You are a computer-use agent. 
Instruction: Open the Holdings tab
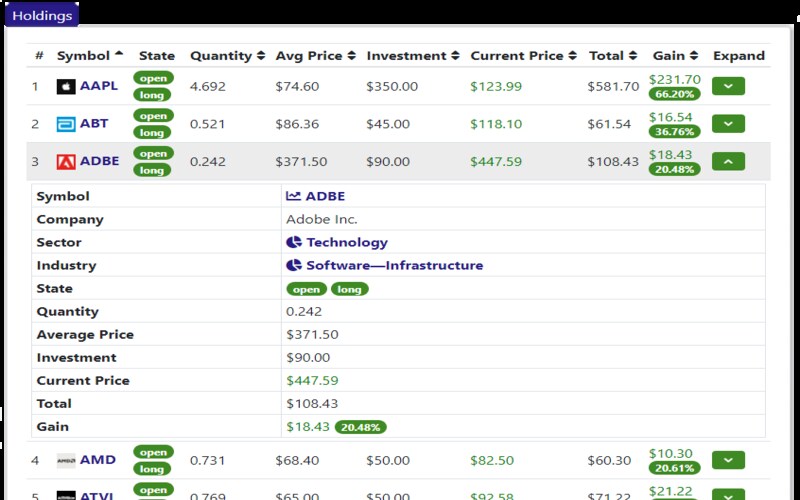(x=42, y=15)
